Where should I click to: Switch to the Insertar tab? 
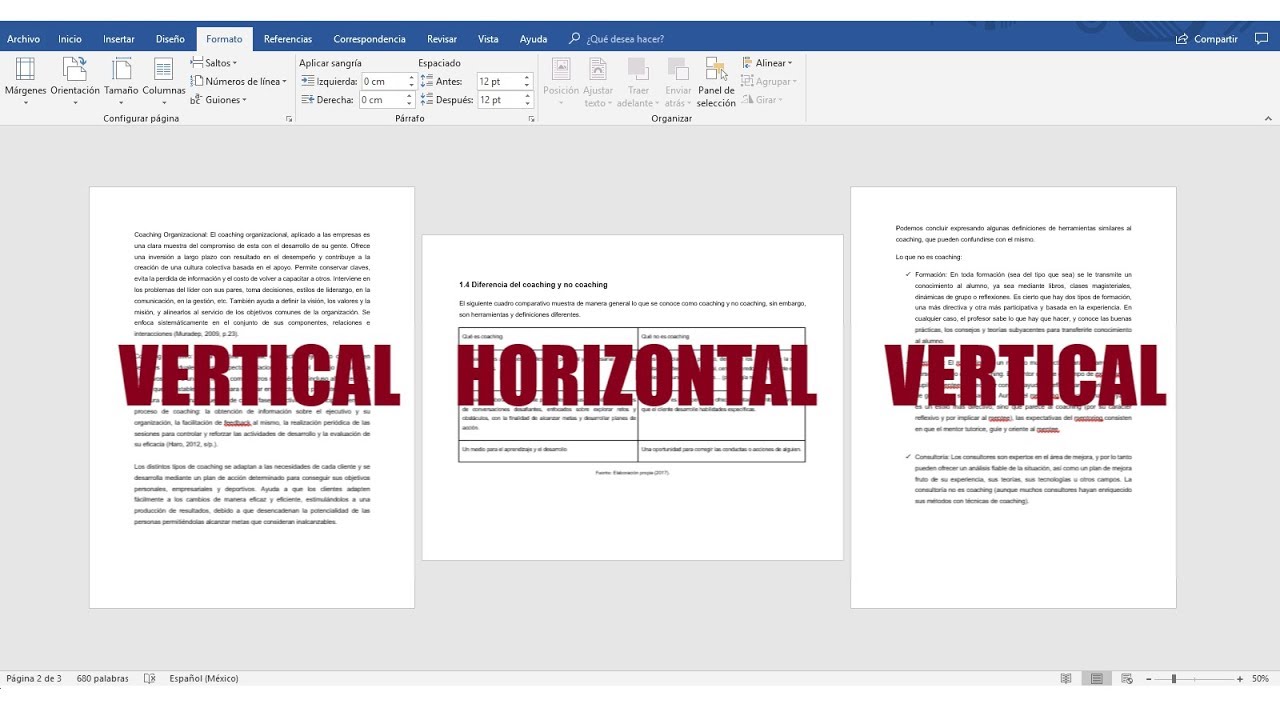pyautogui.click(x=119, y=39)
